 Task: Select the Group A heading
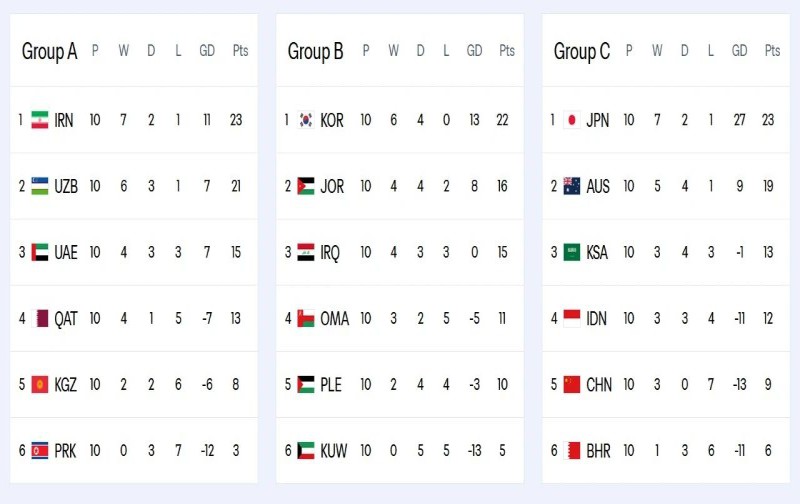(x=49, y=52)
